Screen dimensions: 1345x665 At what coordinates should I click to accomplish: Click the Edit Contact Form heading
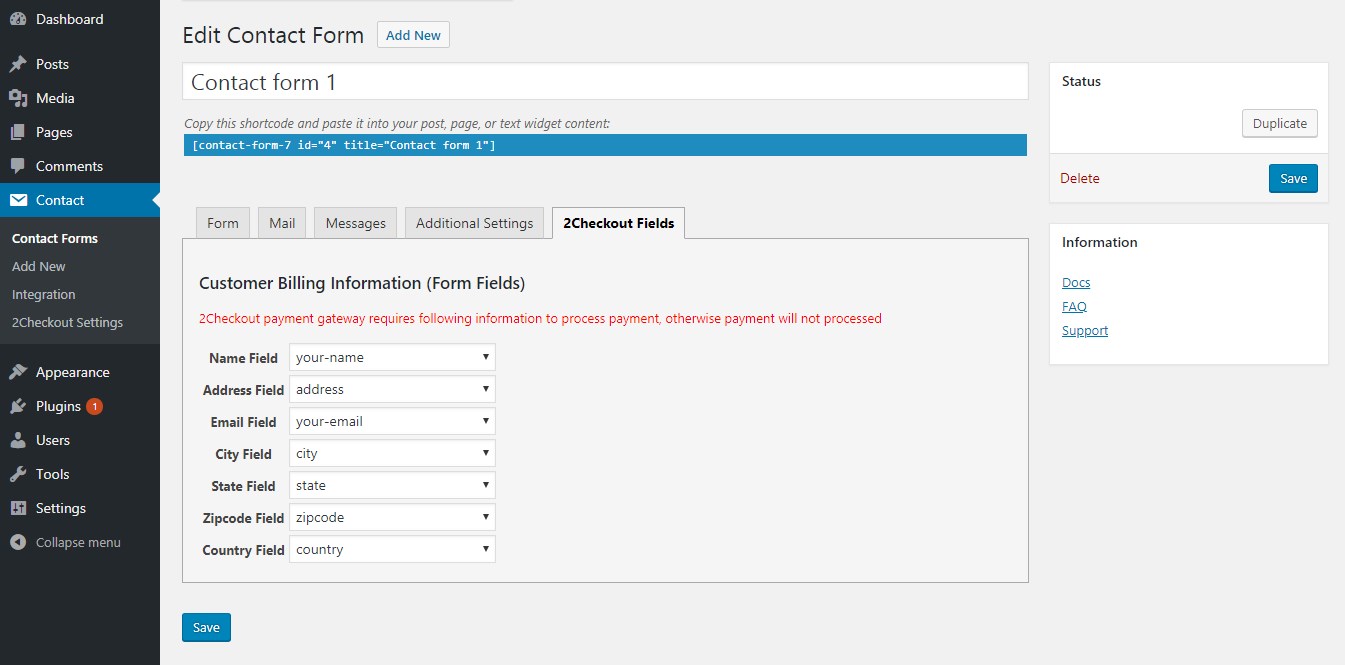(273, 35)
